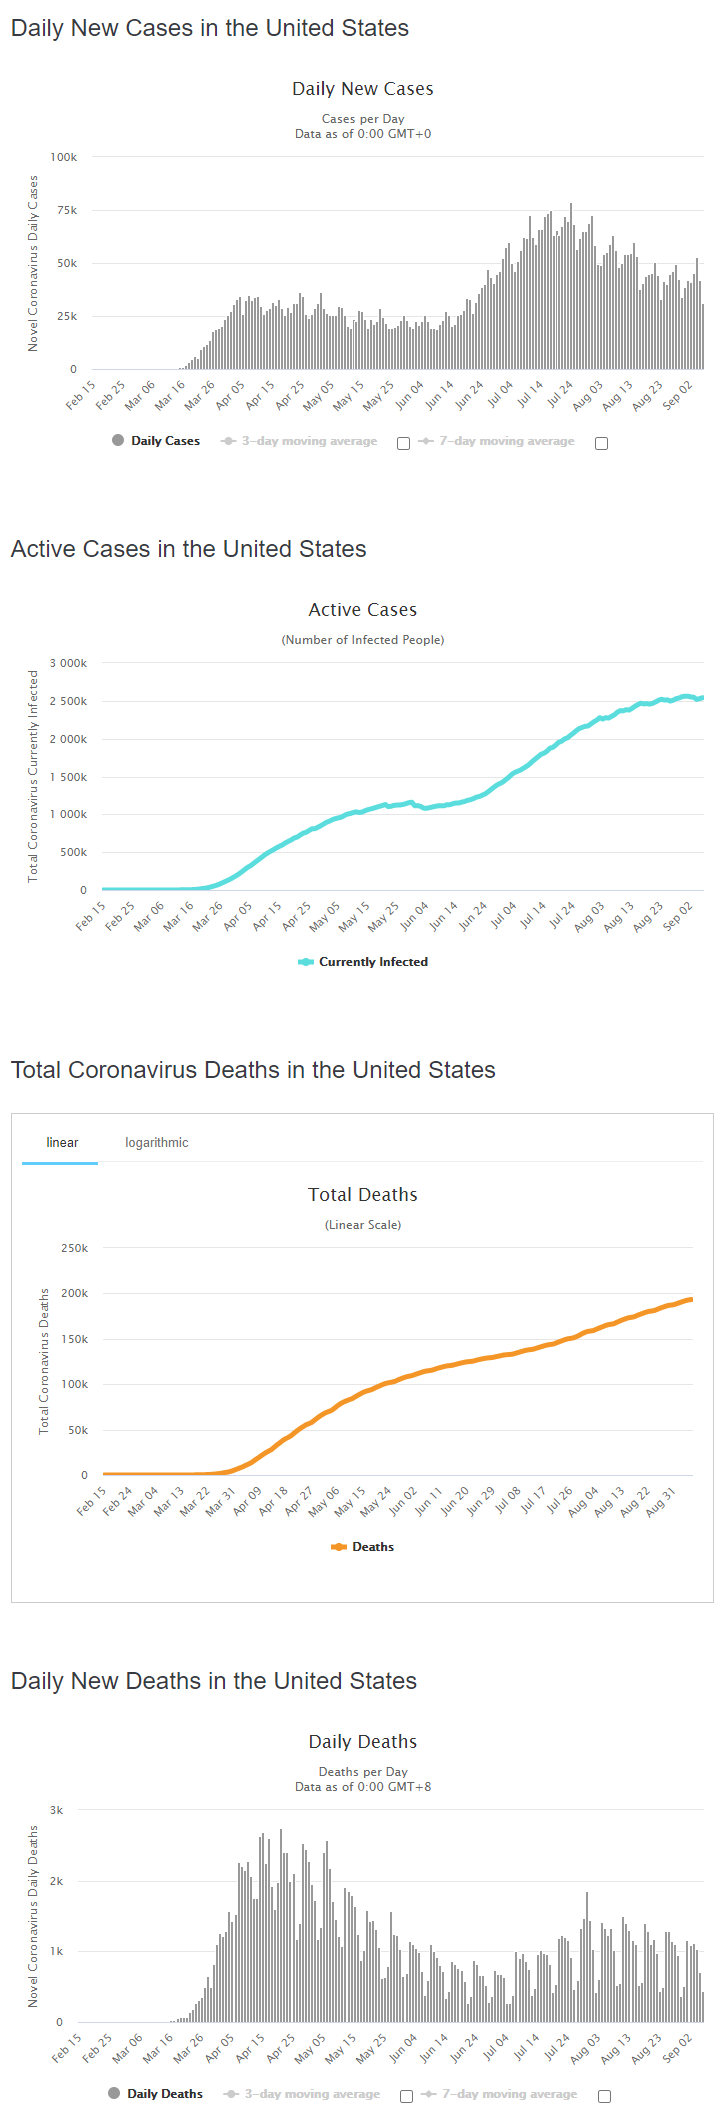722x2120 pixels.
Task: Select the linear scale tab
Action: click(62, 1143)
